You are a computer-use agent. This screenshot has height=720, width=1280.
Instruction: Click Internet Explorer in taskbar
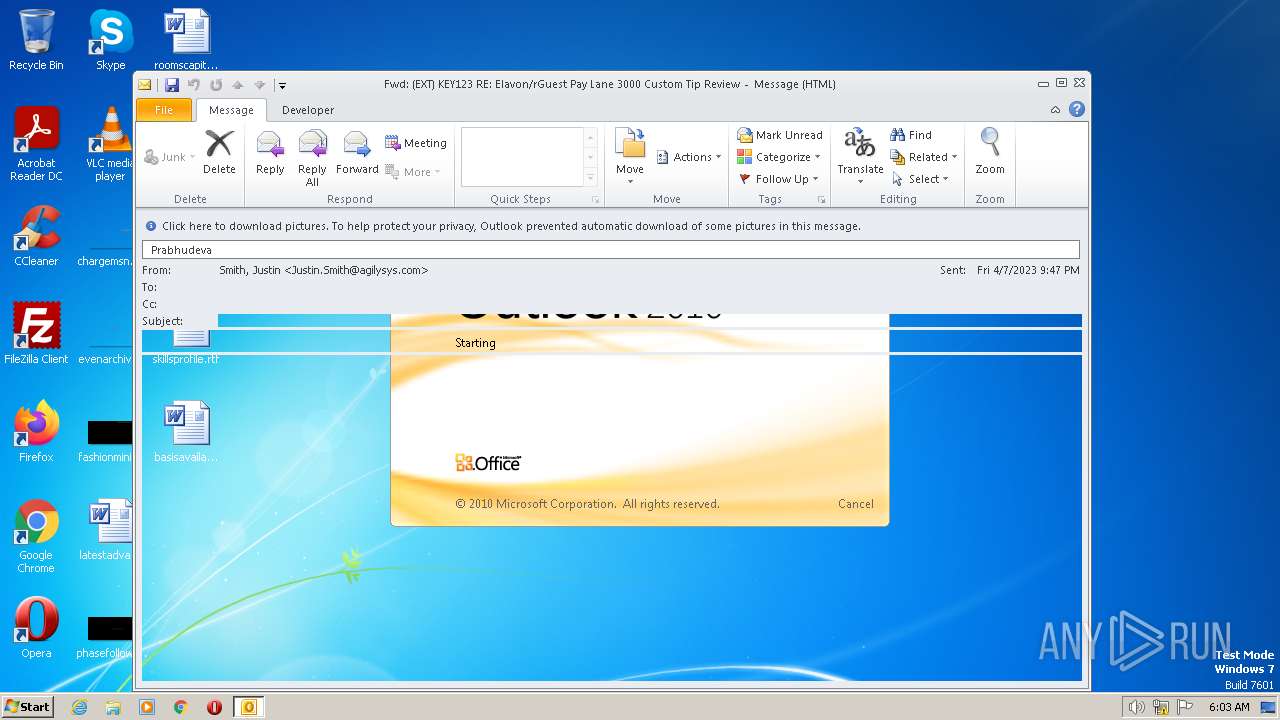[x=80, y=707]
